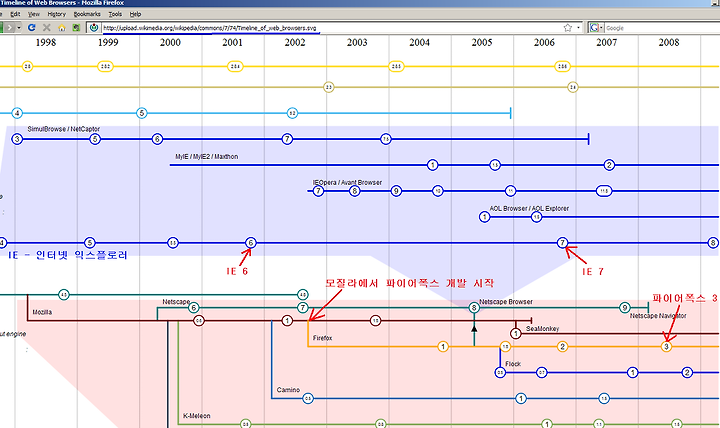The width and height of the screenshot is (720, 428).
Task: Select the SeaMonkey version 1 marker
Action: 516,333
